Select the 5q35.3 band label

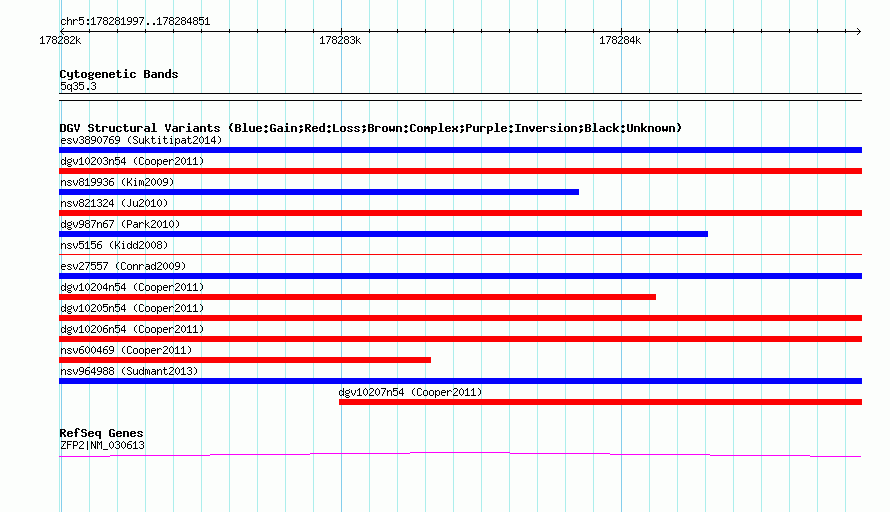coord(78,86)
